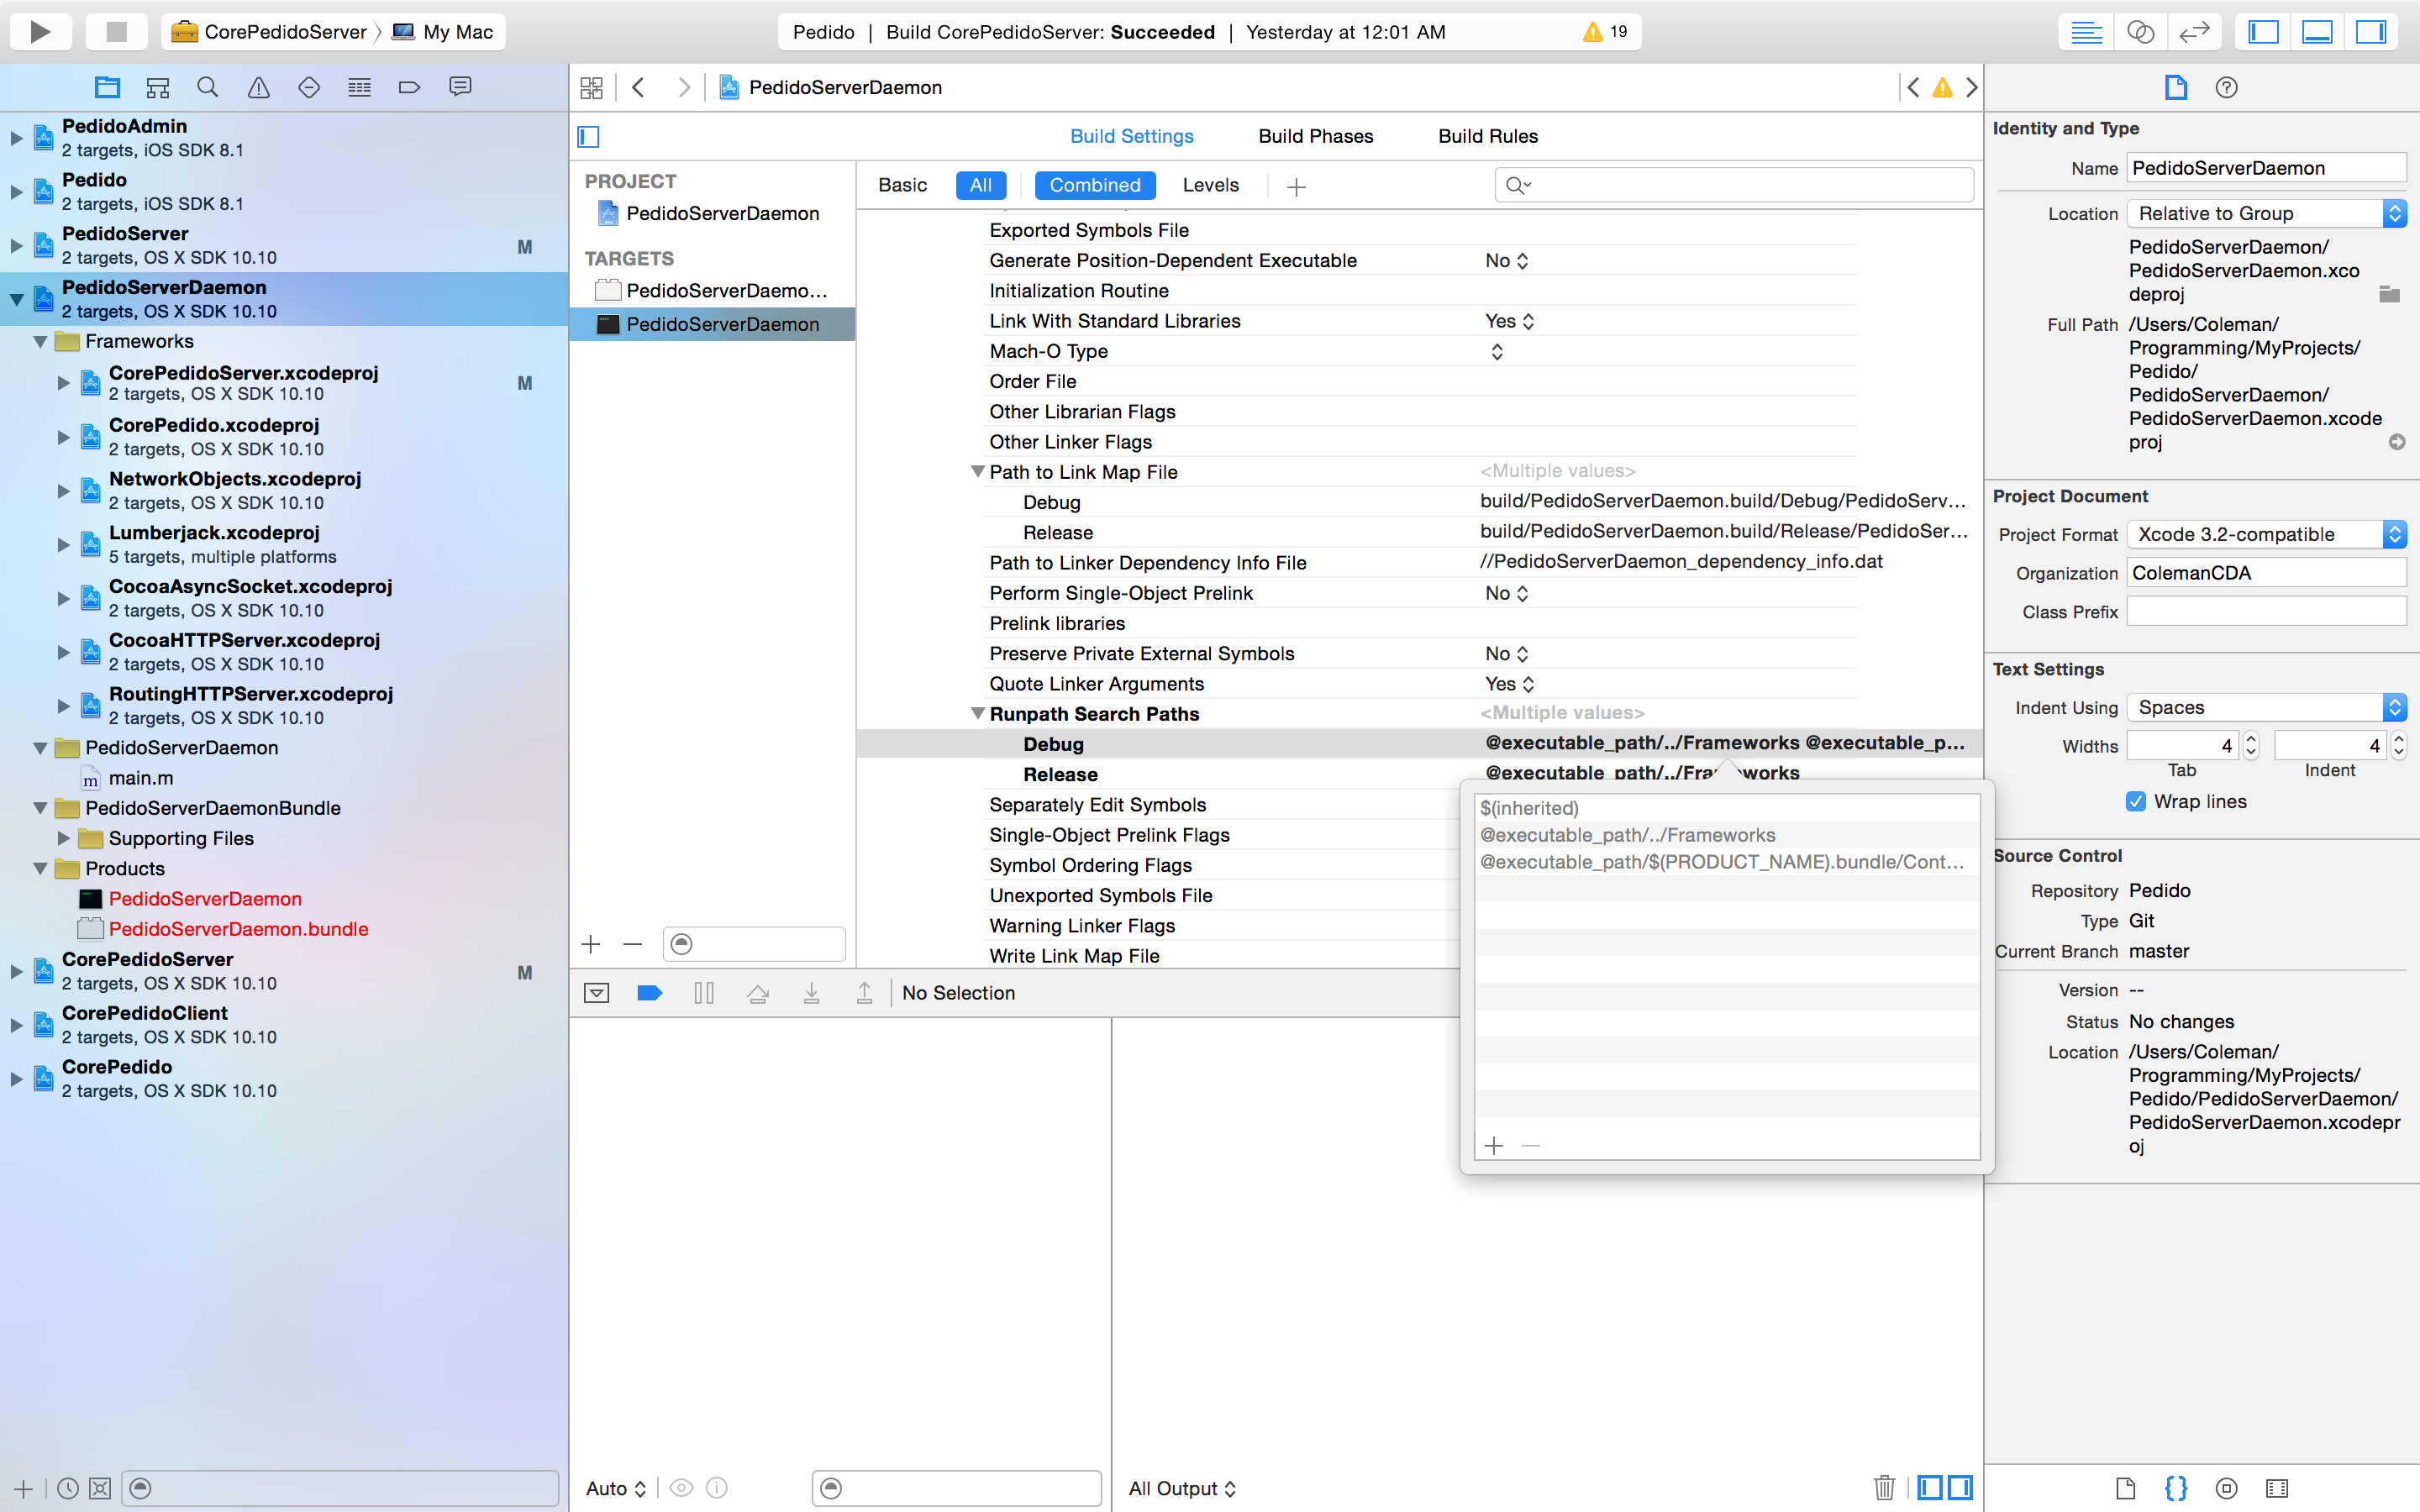The width and height of the screenshot is (2420, 1512).
Task: Open the Issue navigator warning icon
Action: coord(259,88)
